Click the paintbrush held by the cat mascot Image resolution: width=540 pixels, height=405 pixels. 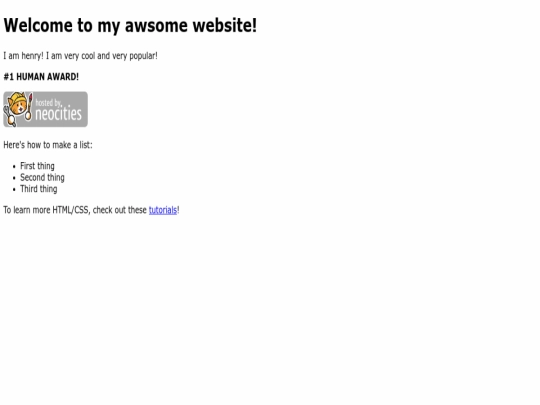coord(30,106)
